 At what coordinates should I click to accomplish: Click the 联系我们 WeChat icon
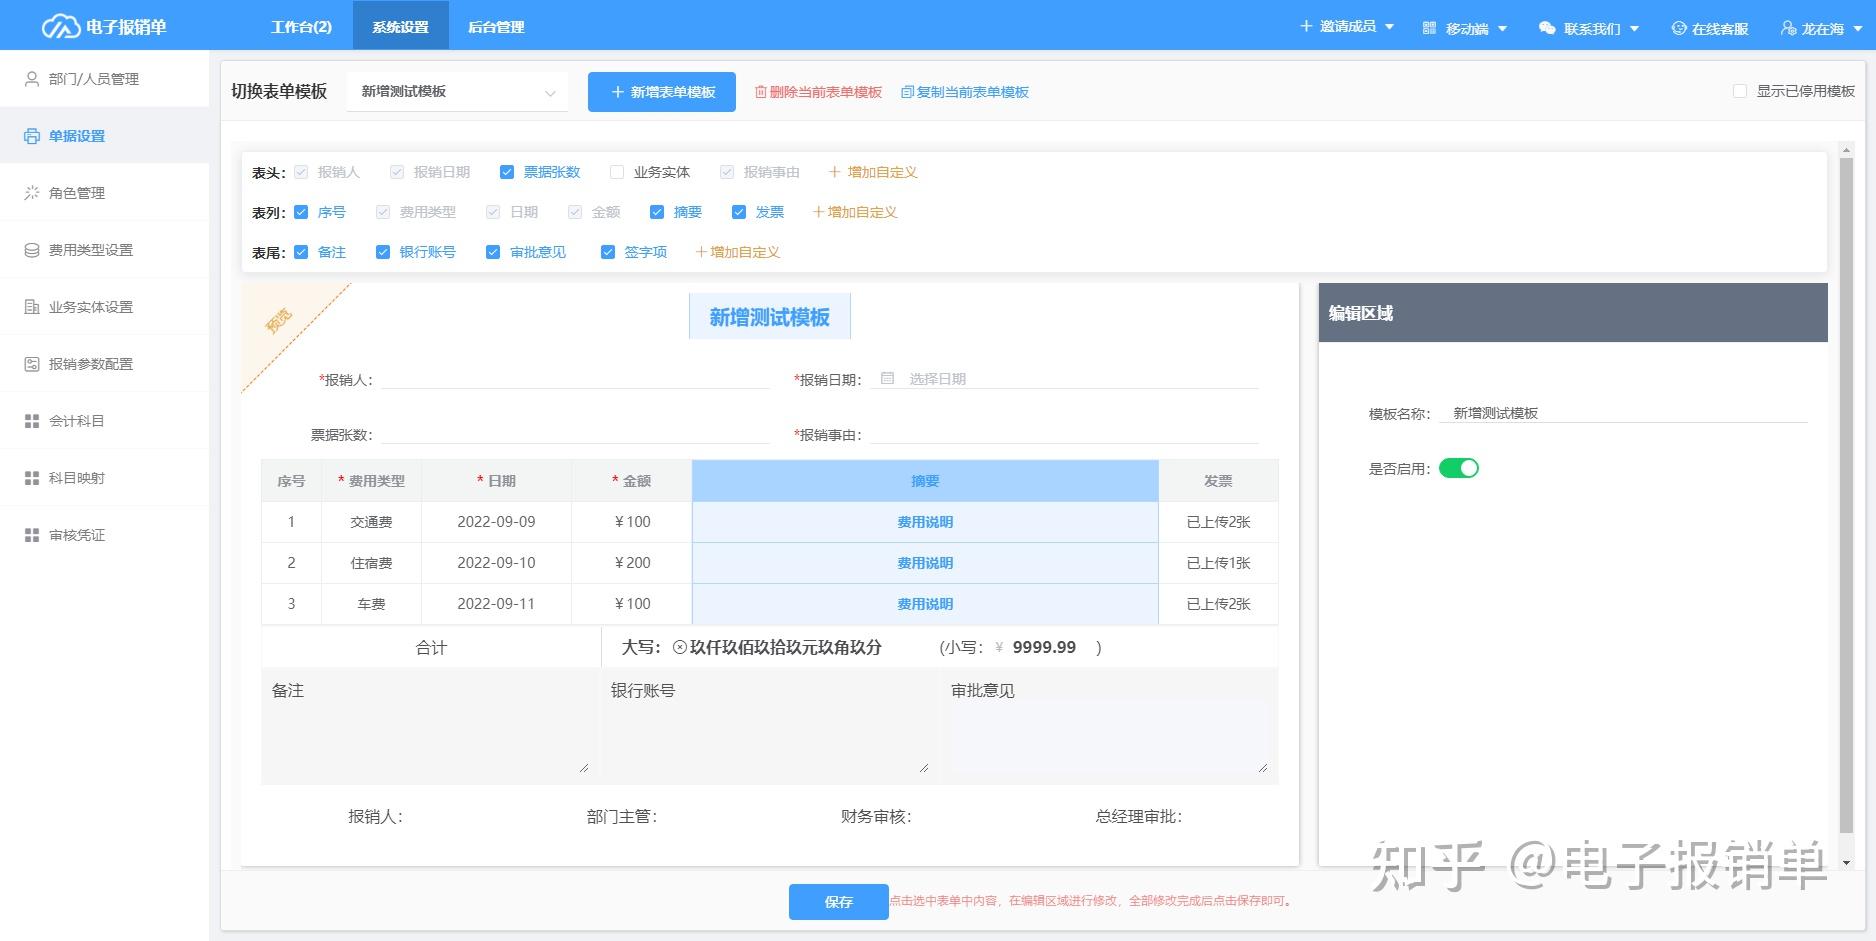click(x=1547, y=28)
